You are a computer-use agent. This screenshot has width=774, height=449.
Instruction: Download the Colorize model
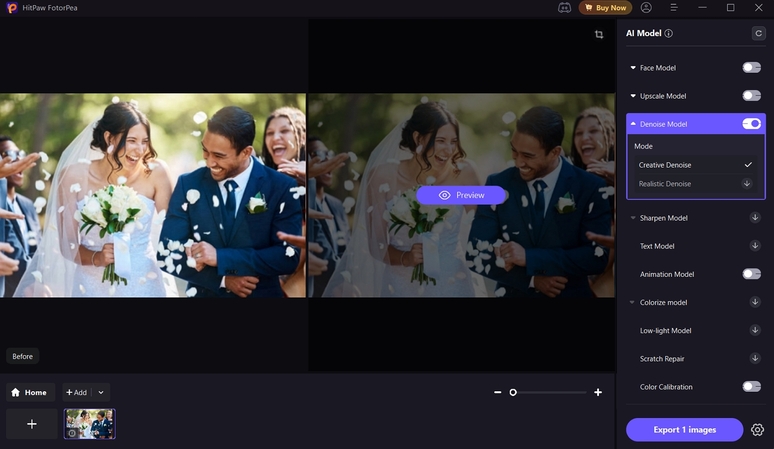tap(755, 302)
